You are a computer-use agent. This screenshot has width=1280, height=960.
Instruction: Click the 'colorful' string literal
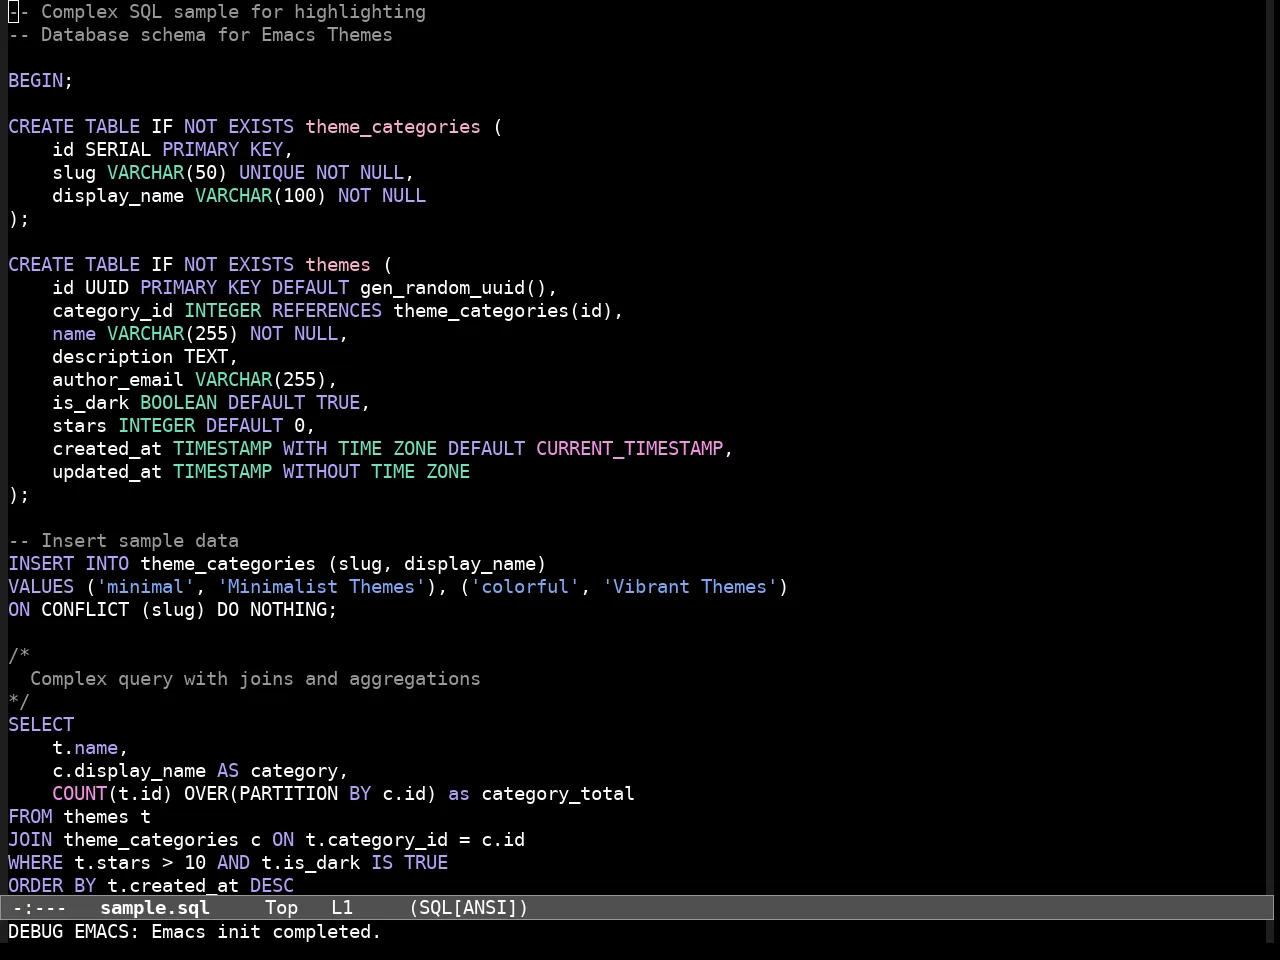click(525, 587)
